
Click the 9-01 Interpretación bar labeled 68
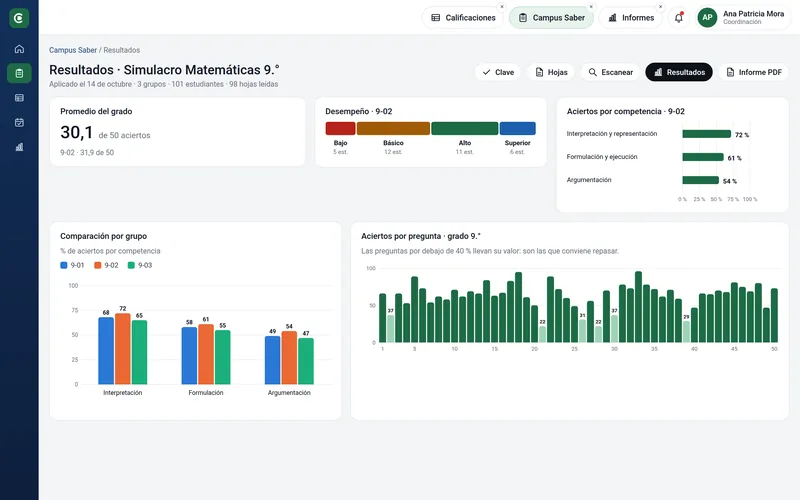click(x=106, y=351)
